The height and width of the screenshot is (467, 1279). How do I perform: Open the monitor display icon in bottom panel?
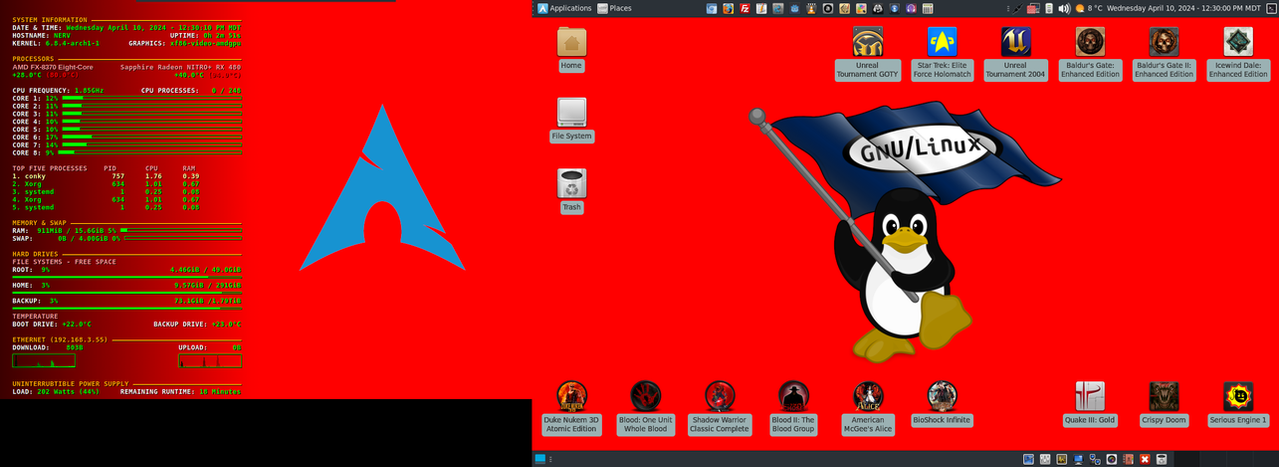(1078, 459)
